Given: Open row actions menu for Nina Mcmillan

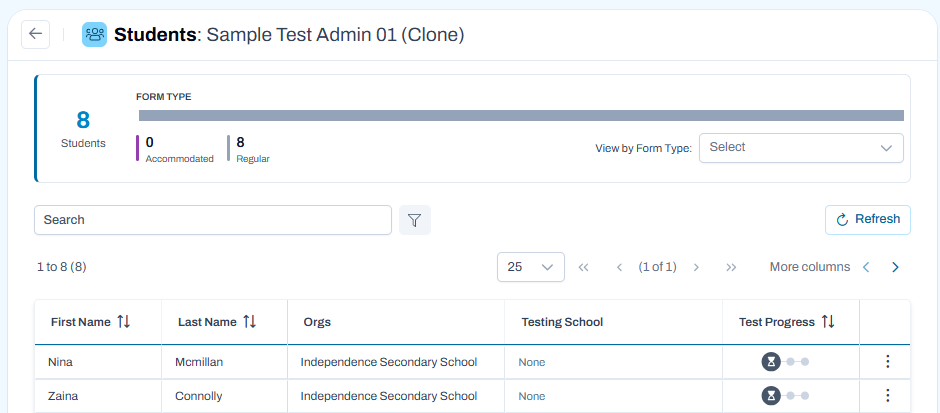Looking at the screenshot, I should (888, 361).
